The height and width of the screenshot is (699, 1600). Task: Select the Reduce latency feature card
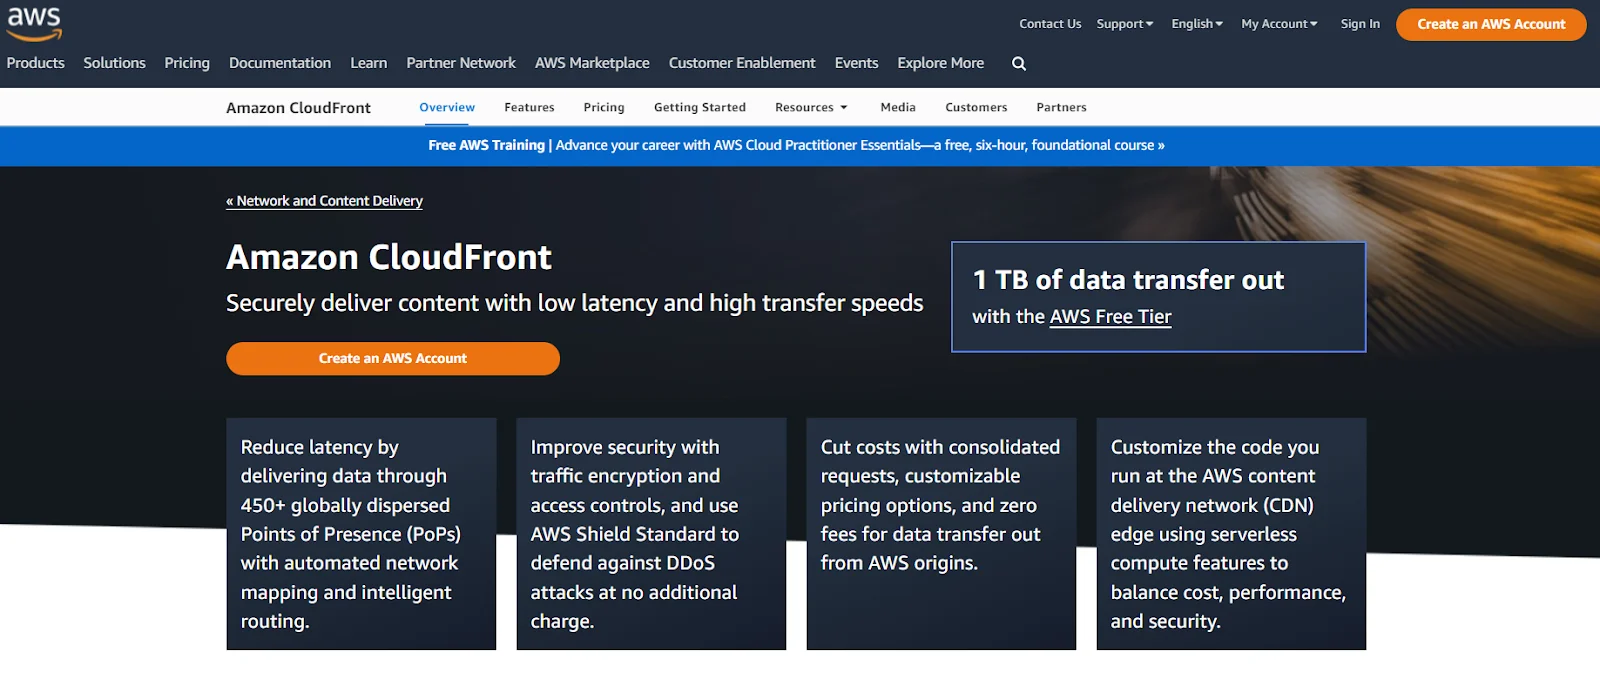(x=361, y=534)
